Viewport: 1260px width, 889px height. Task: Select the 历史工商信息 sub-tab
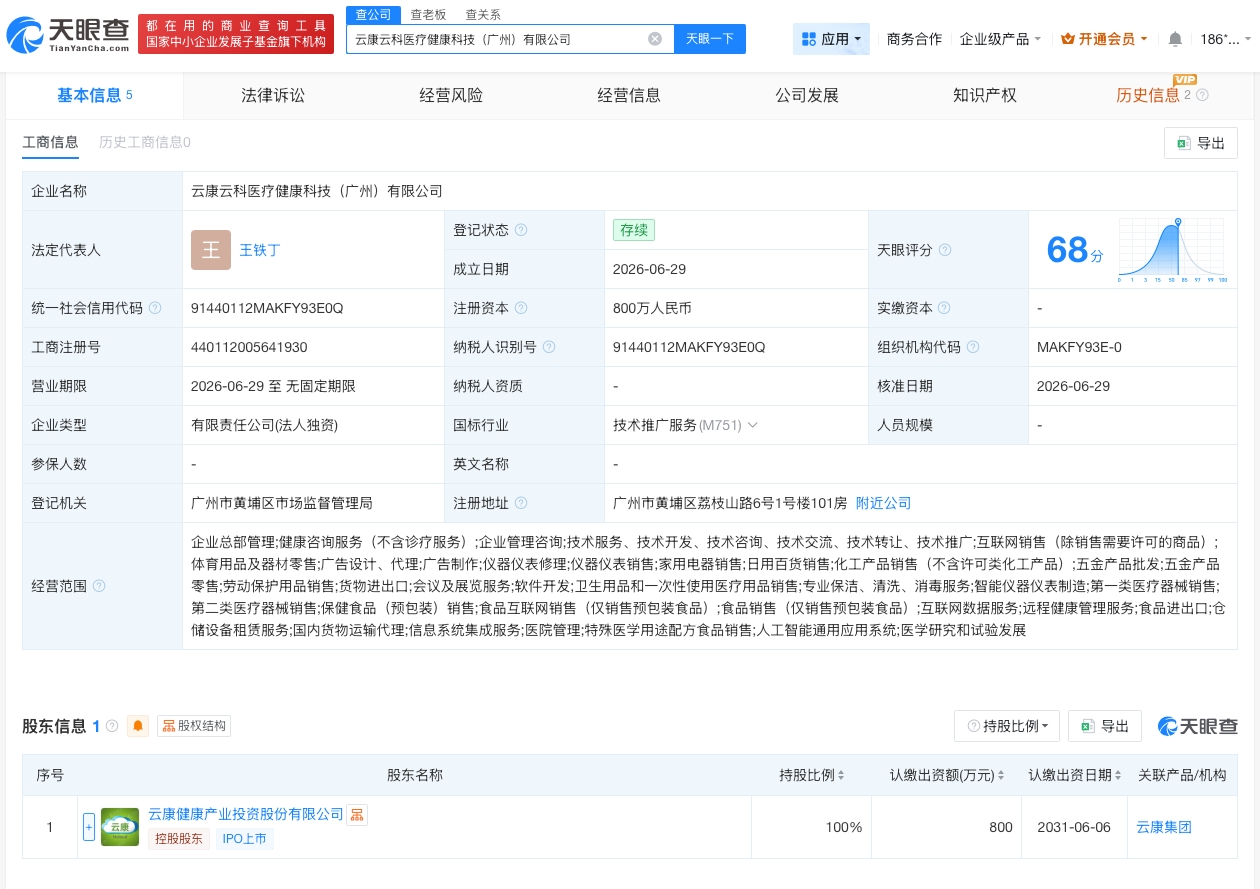click(x=145, y=142)
